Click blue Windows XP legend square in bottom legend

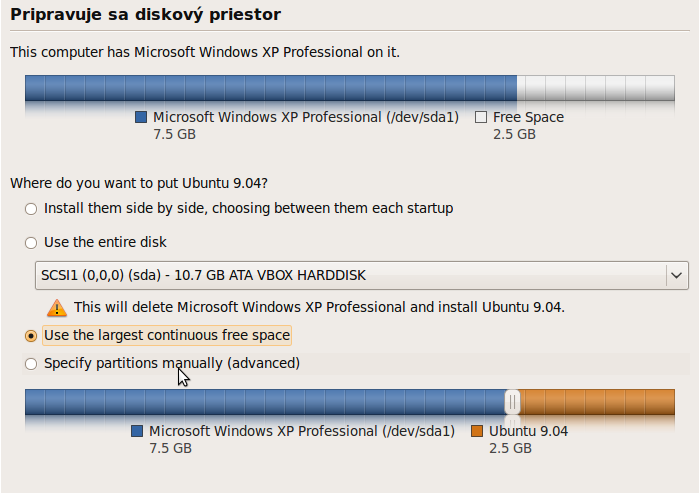click(x=137, y=431)
